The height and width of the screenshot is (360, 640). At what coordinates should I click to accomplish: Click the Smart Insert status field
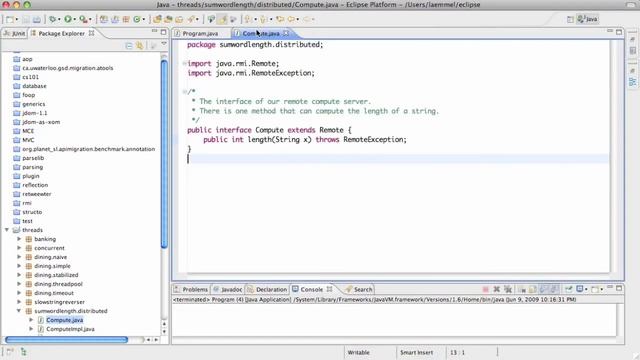pyautogui.click(x=416, y=352)
